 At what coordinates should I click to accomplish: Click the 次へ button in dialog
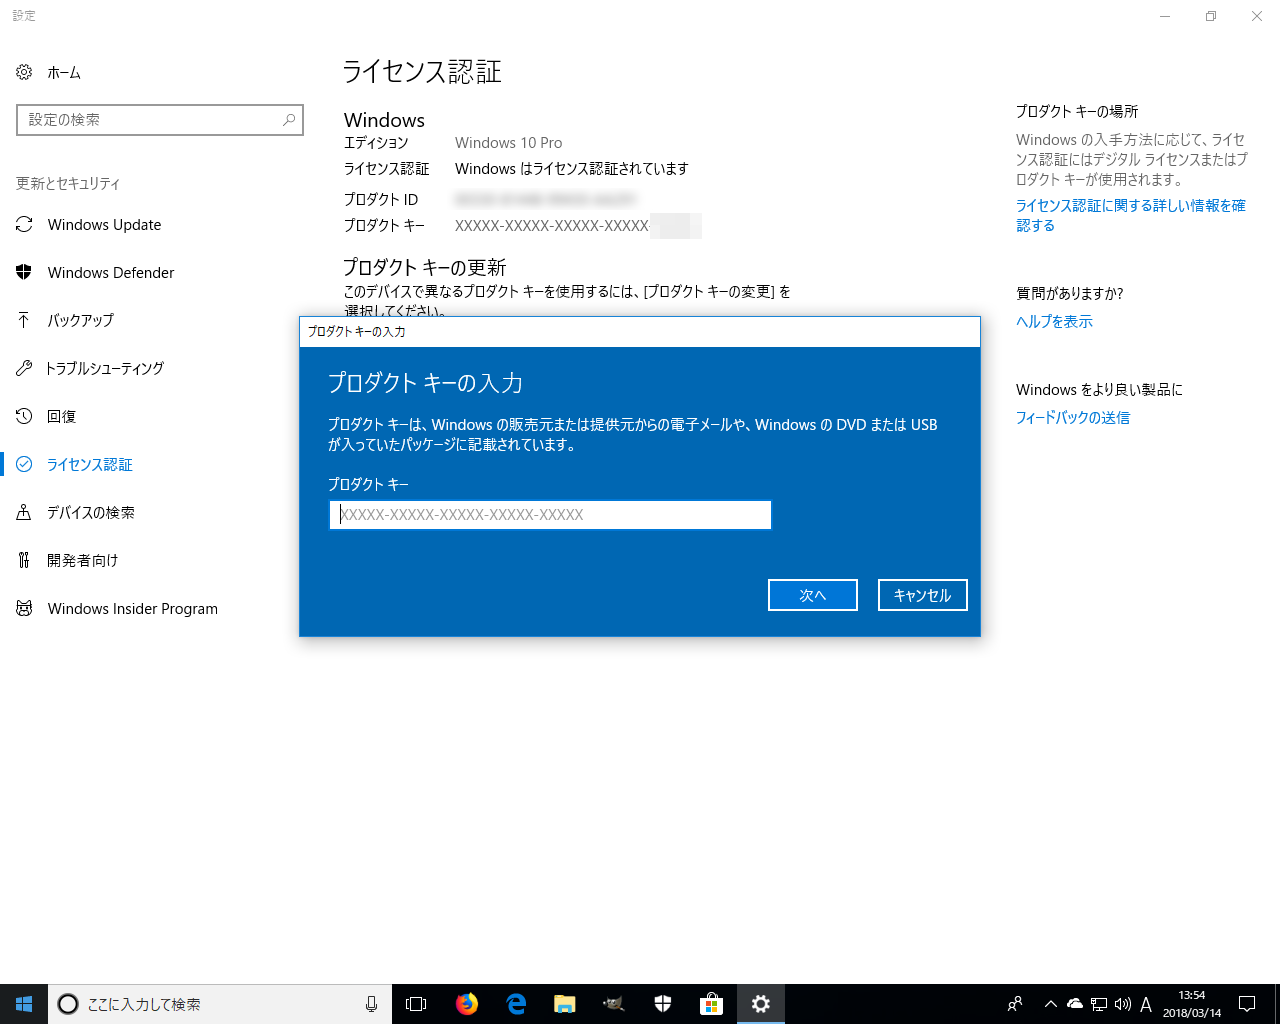tap(813, 595)
